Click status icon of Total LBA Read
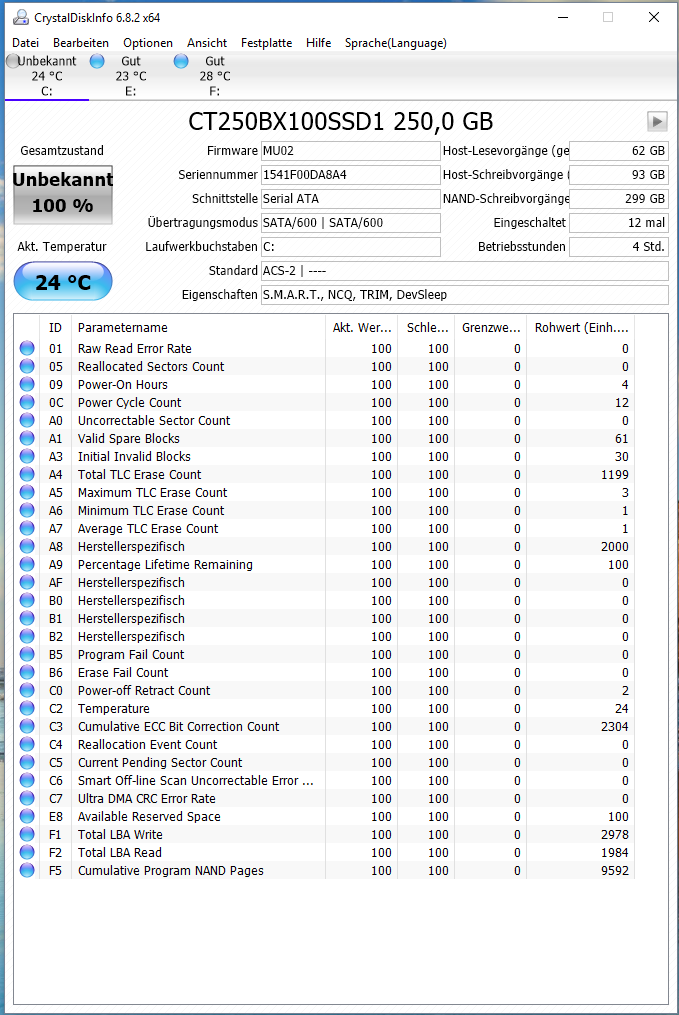The image size is (679, 1015). (27, 853)
